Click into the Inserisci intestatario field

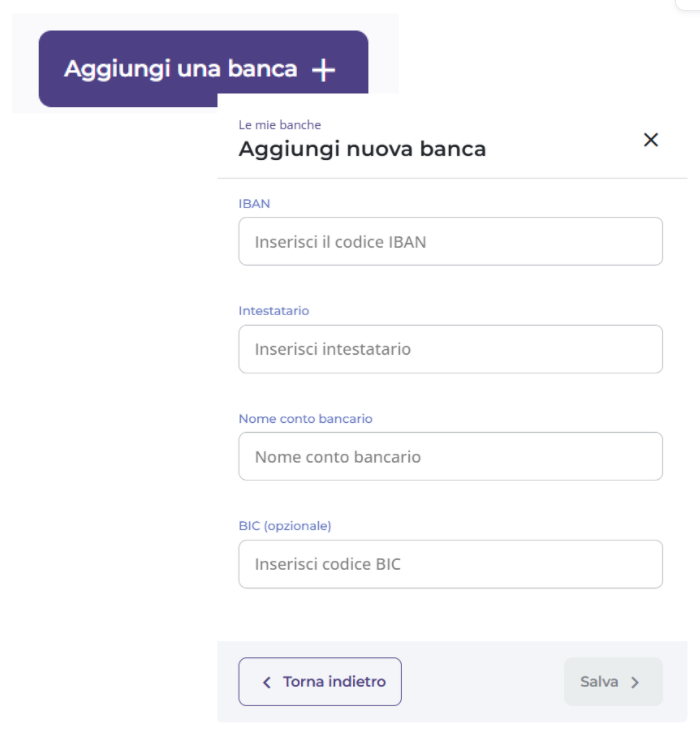(450, 349)
